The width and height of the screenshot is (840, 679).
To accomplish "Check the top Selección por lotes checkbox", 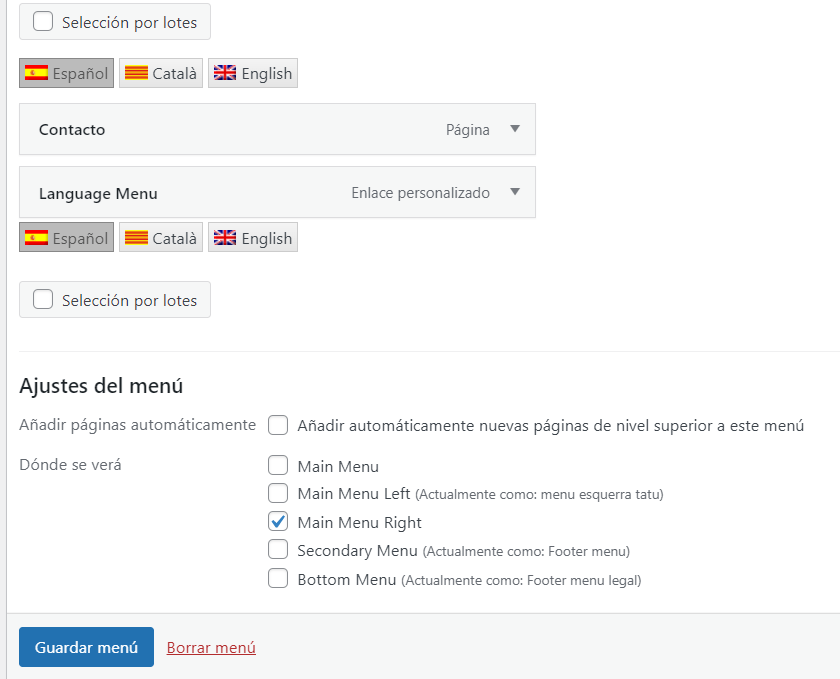I will click(43, 21).
